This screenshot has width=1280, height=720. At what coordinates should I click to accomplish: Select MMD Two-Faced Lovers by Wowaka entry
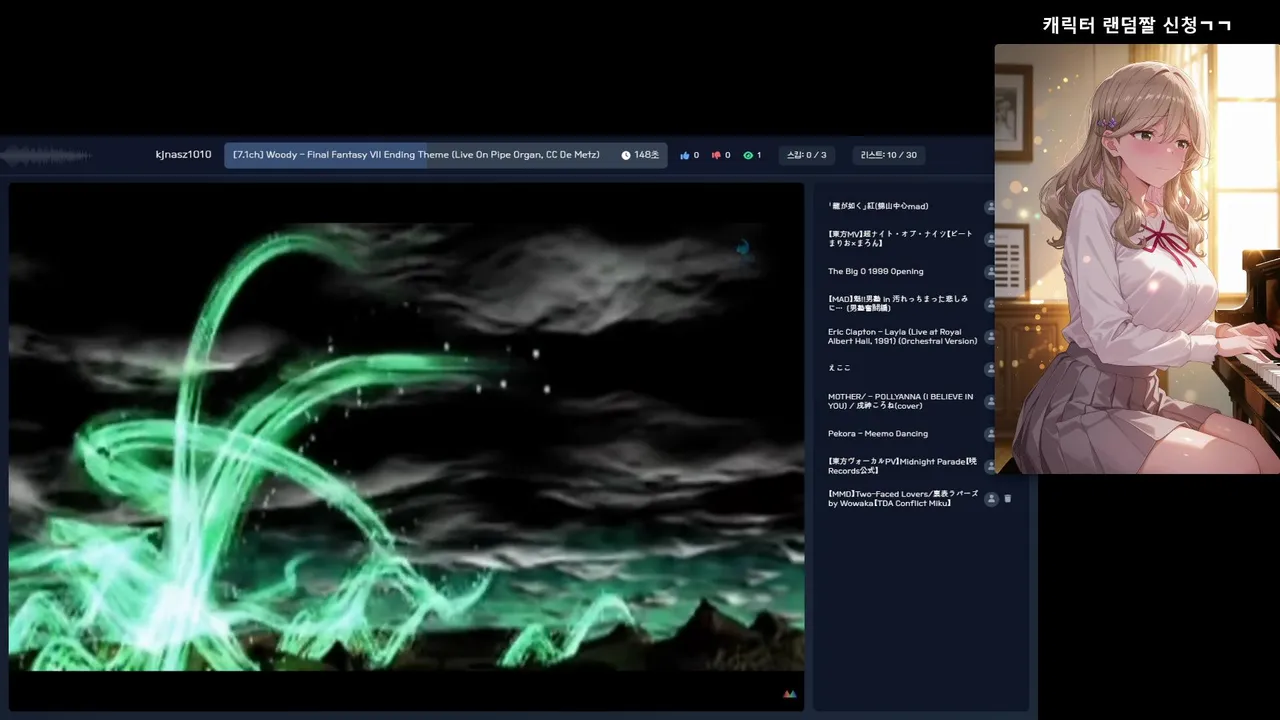903,498
